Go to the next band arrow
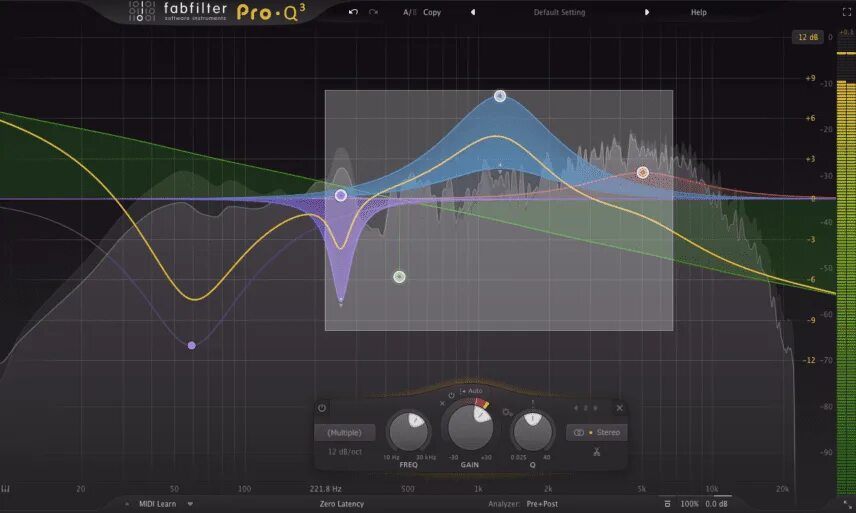 [596, 408]
